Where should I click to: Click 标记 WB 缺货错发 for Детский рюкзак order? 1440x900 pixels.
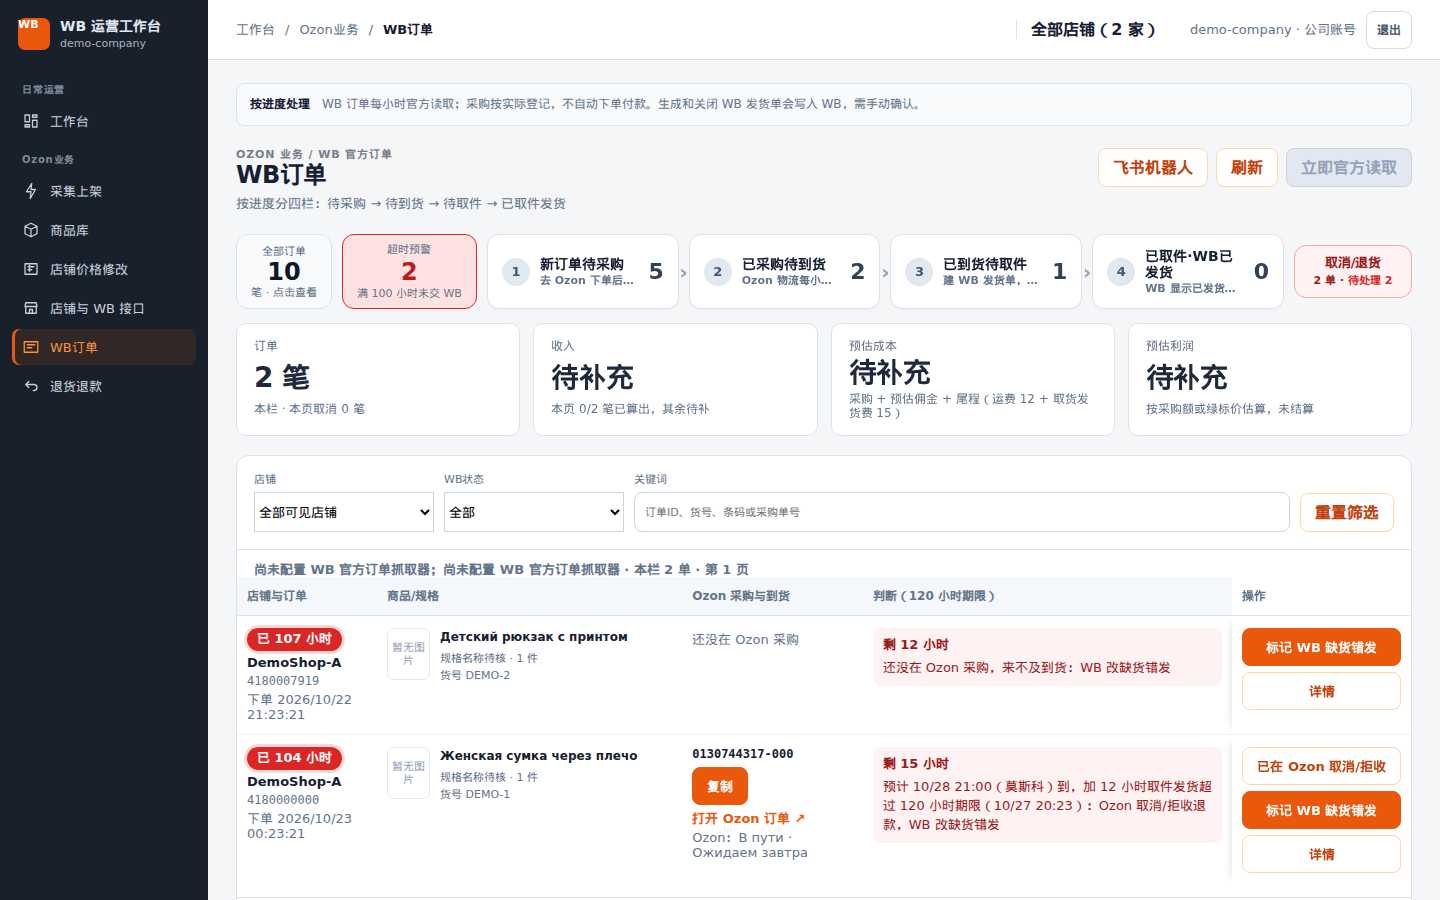click(x=1321, y=647)
